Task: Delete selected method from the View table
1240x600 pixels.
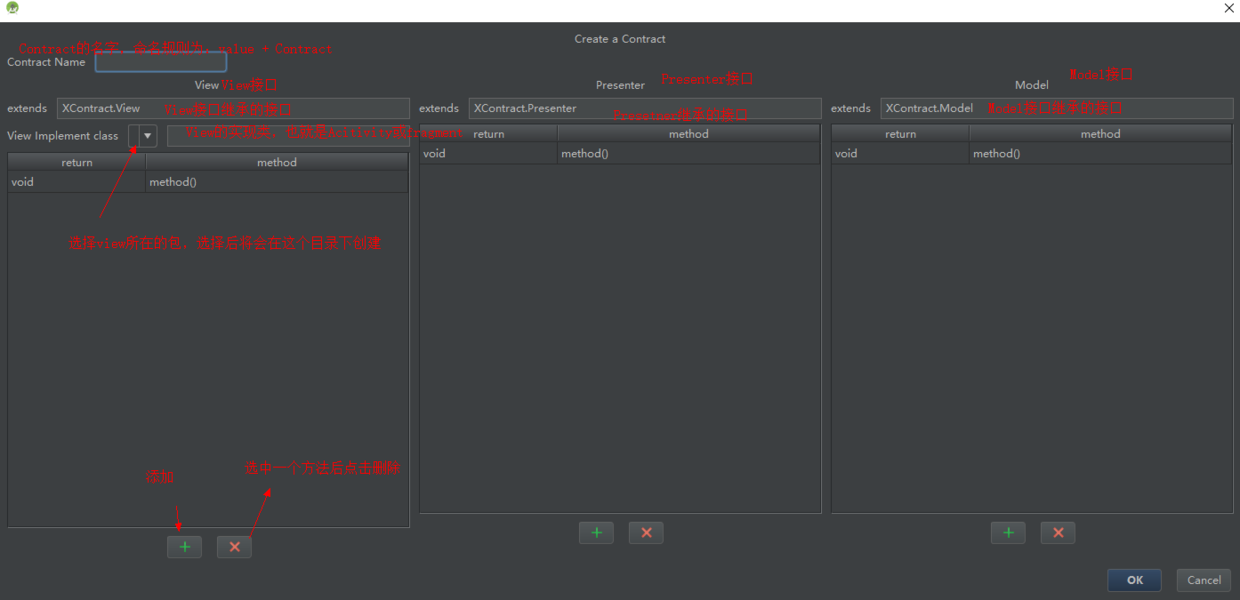Action: (x=234, y=547)
